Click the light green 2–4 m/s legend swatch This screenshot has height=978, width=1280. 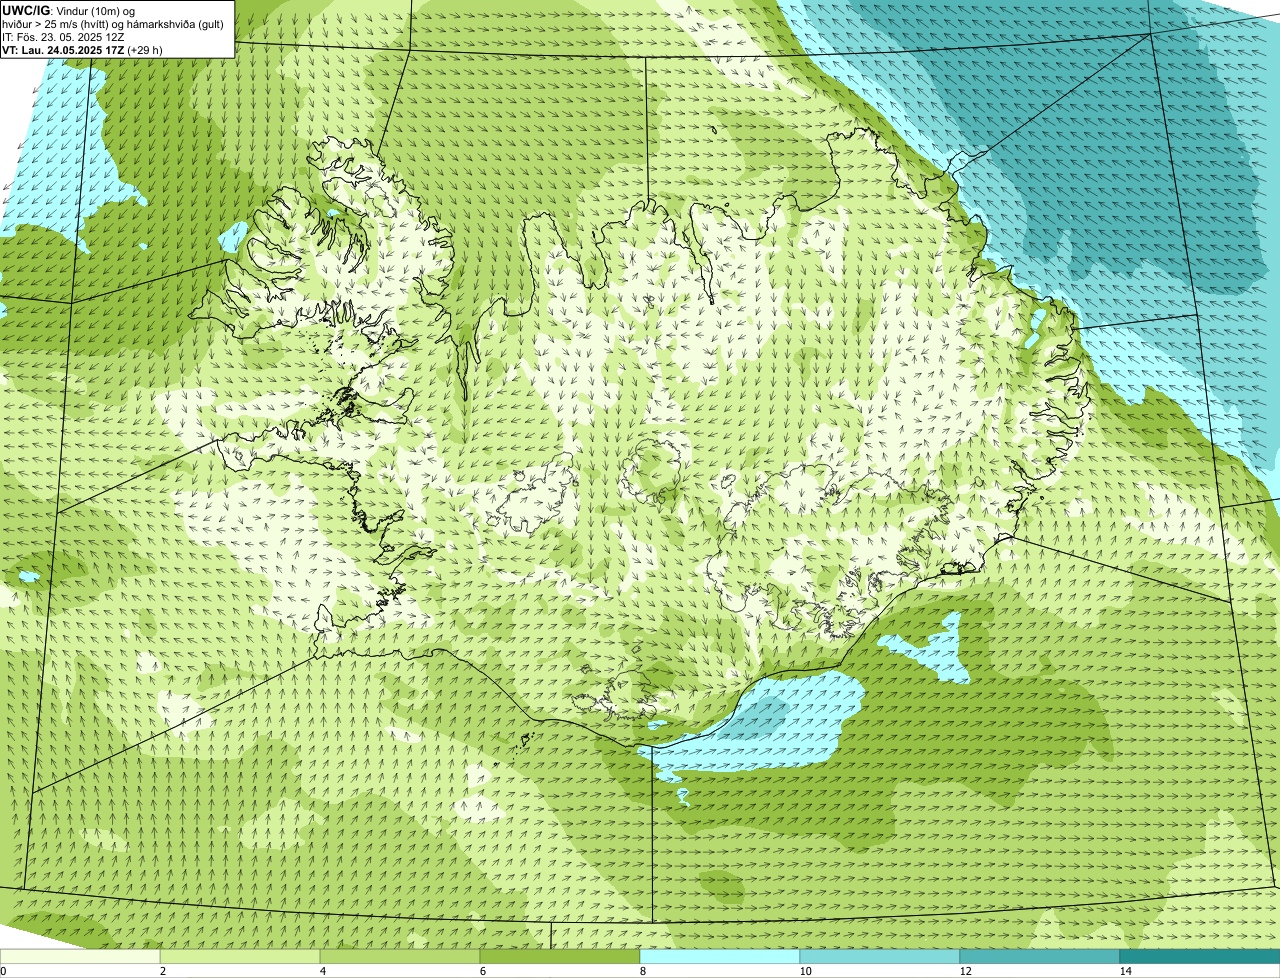pos(240,956)
